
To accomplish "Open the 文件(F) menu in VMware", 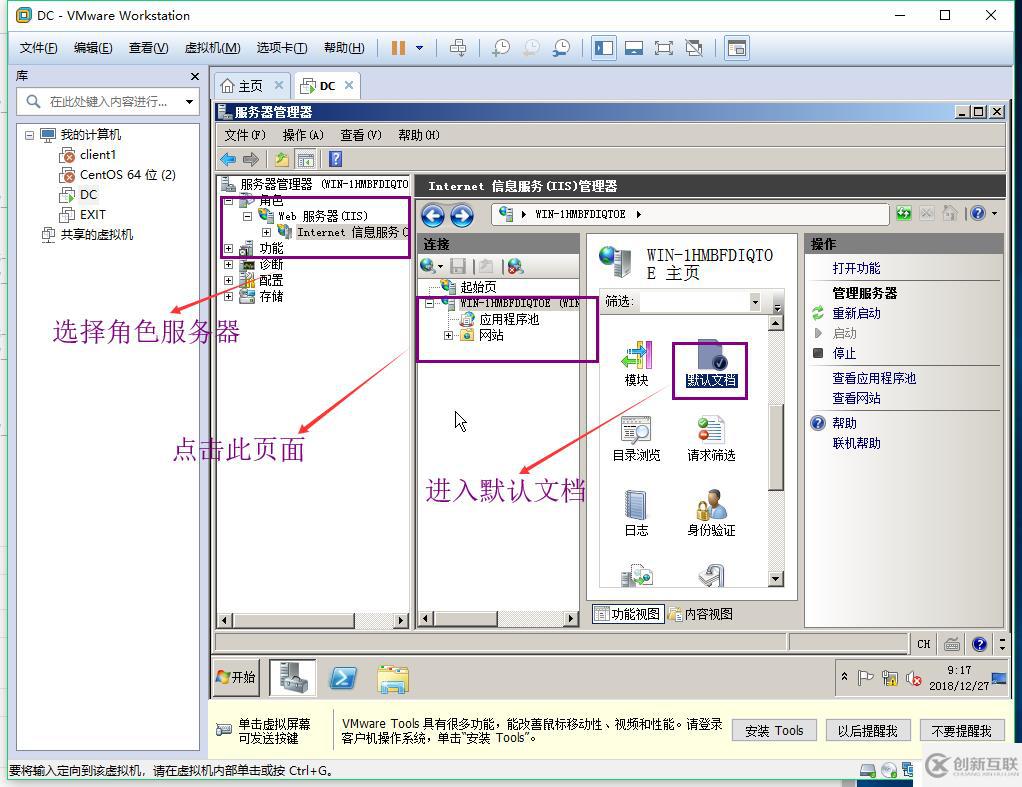I will coord(38,48).
